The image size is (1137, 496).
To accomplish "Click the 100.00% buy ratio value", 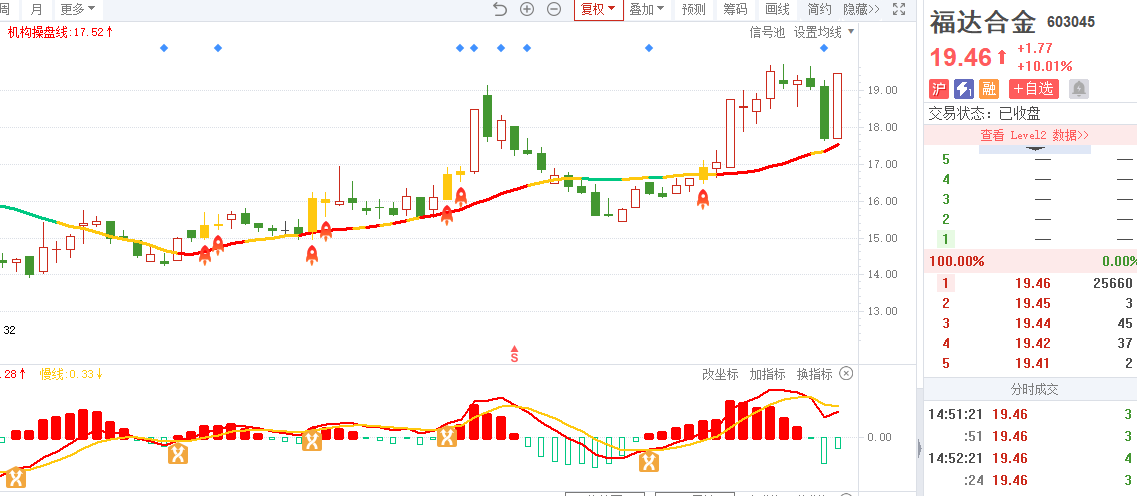I will pyautogui.click(x=957, y=261).
